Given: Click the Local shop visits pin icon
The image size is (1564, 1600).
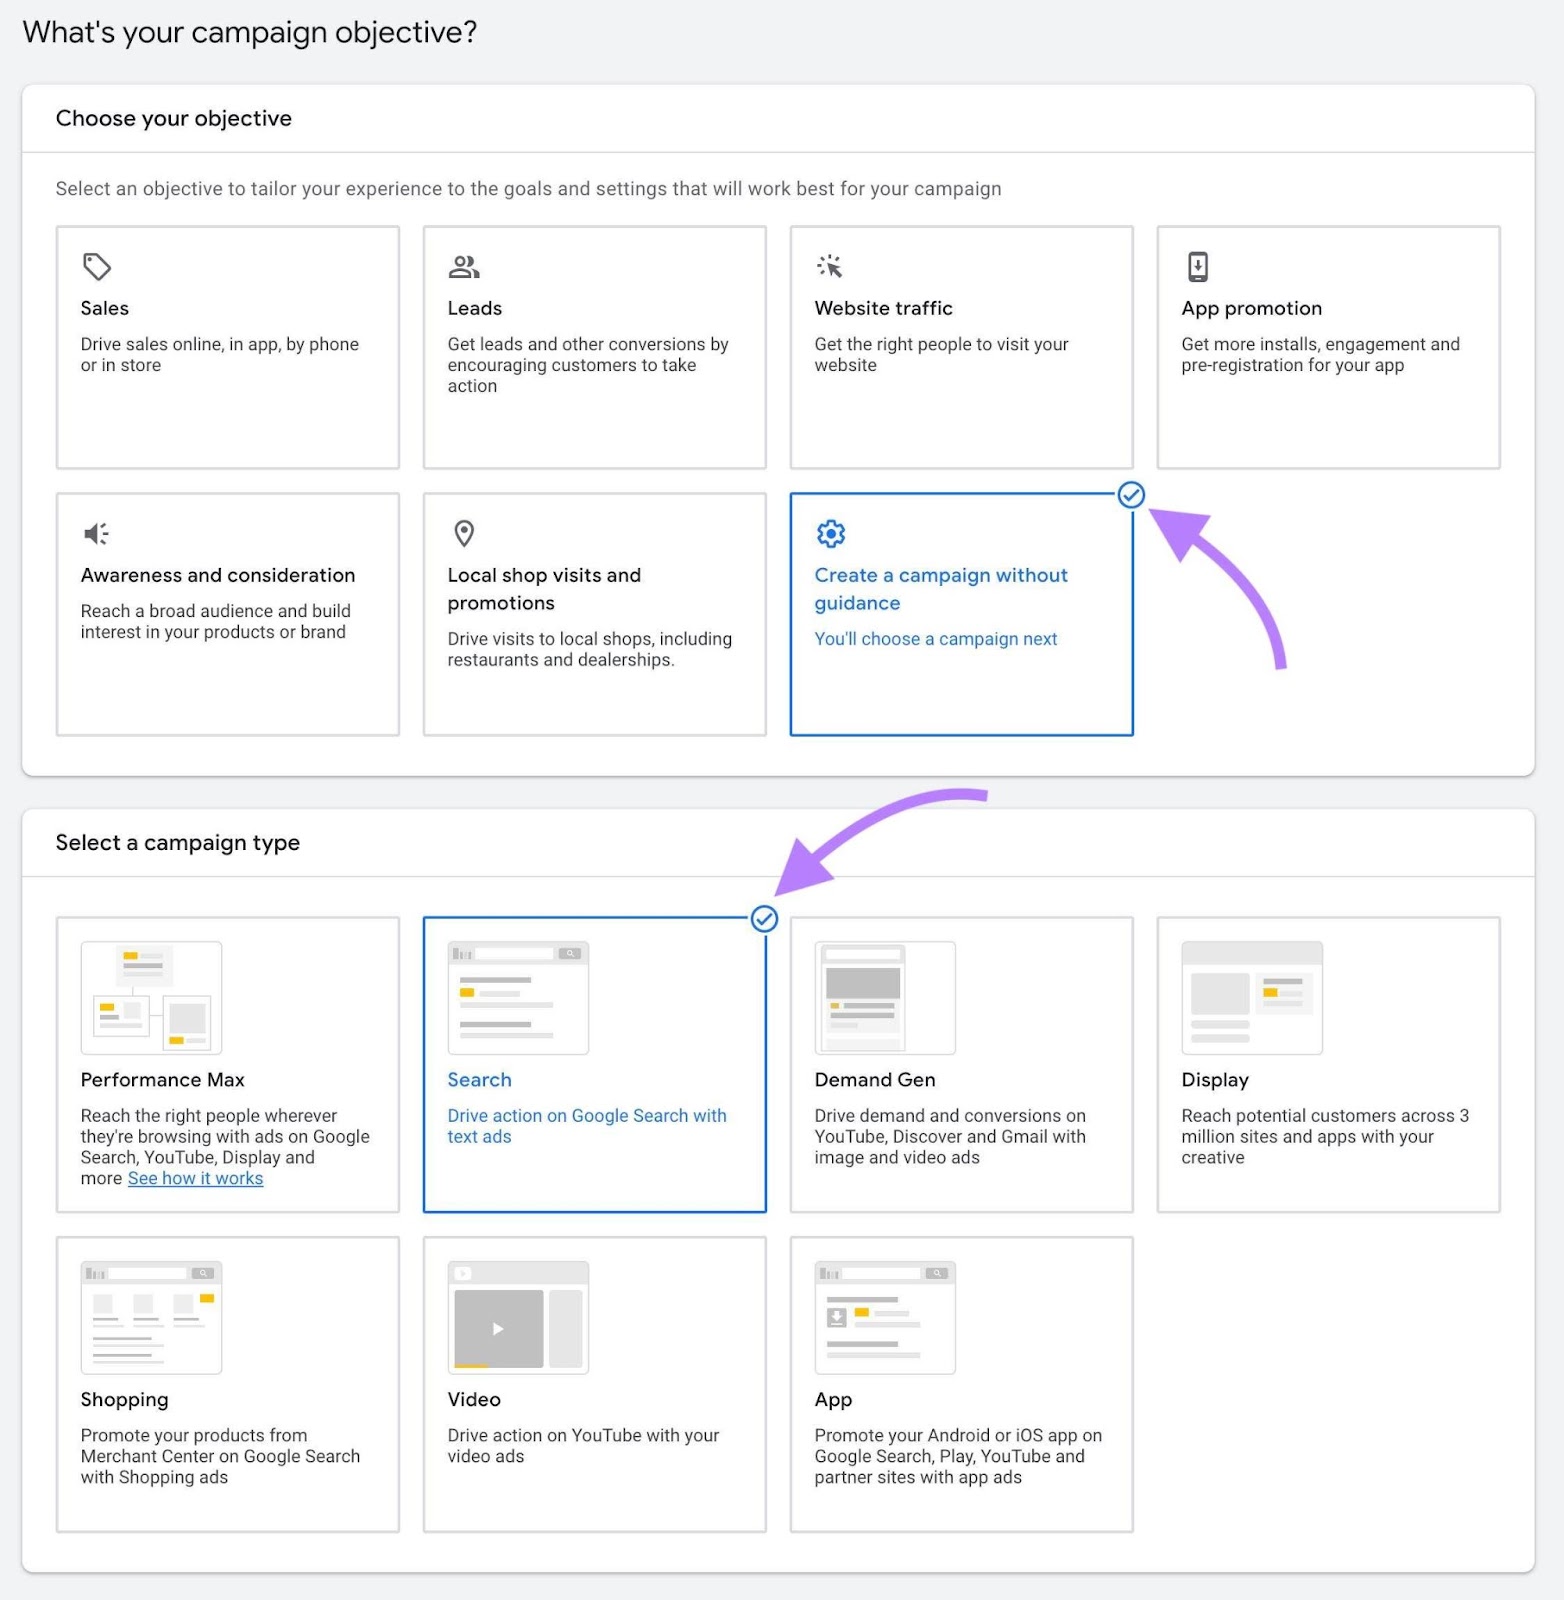Looking at the screenshot, I should tap(464, 534).
